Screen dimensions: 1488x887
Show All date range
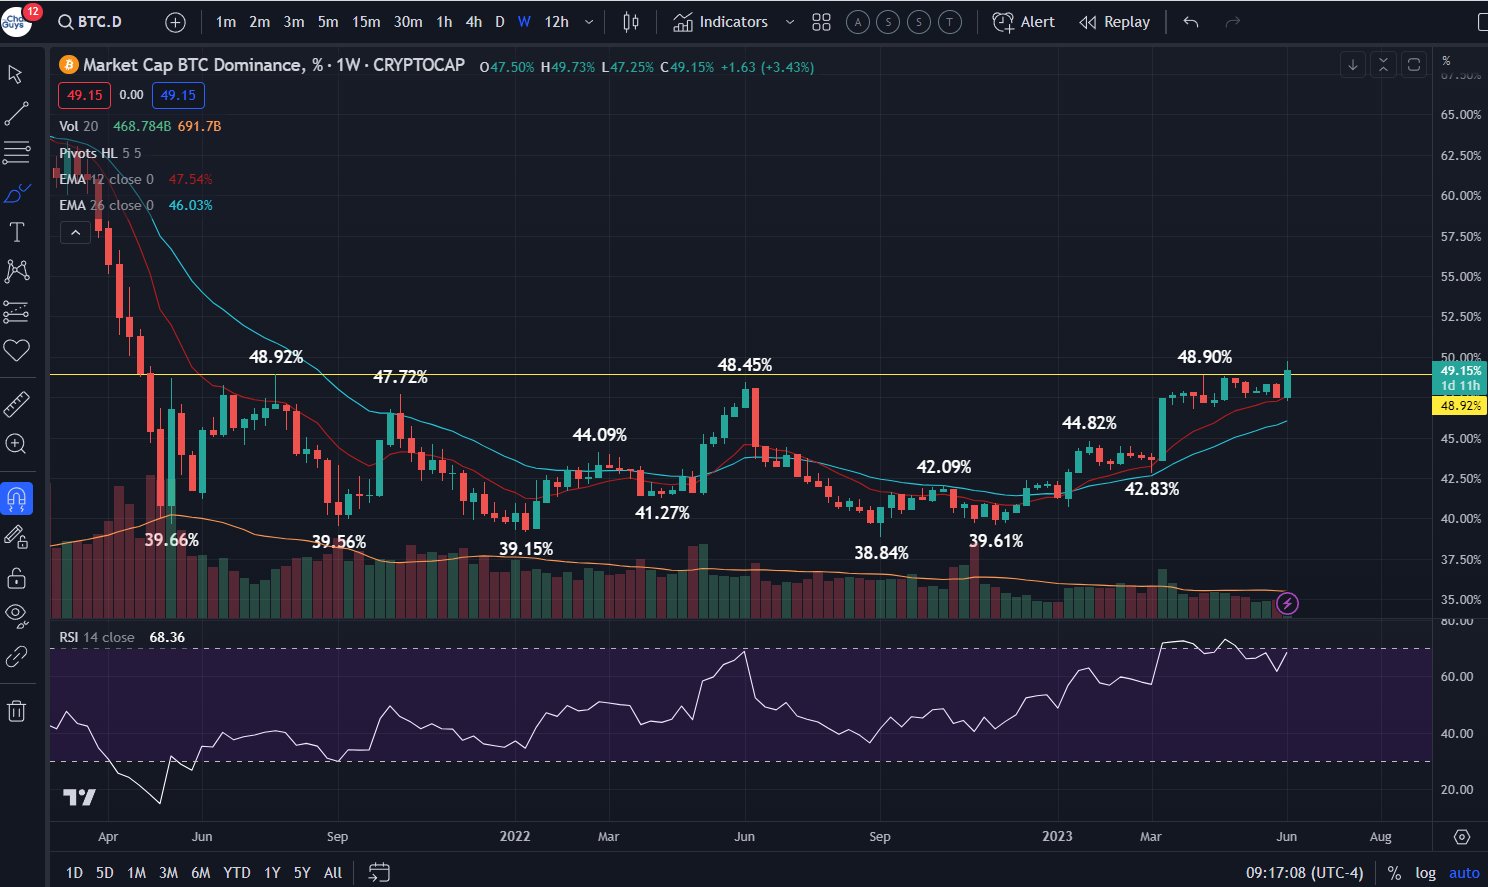tap(333, 872)
